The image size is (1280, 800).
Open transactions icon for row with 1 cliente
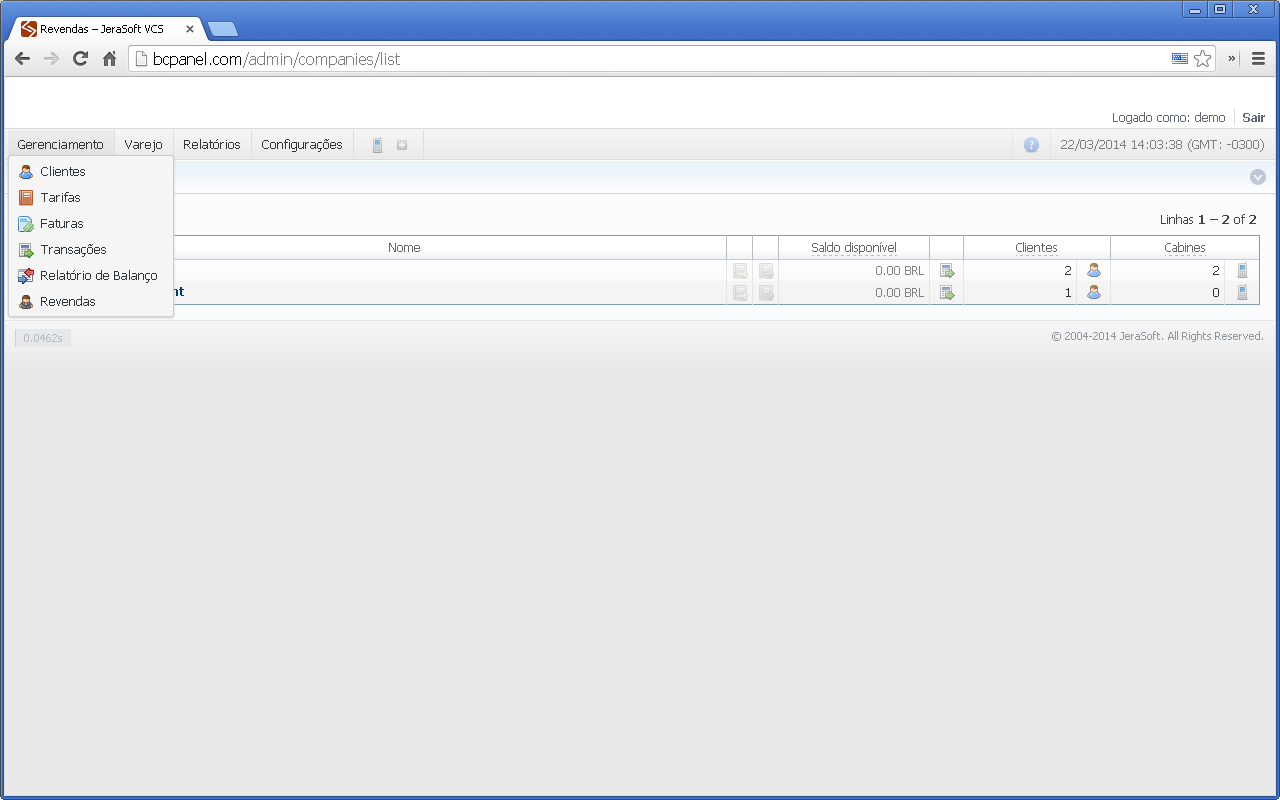click(x=947, y=293)
